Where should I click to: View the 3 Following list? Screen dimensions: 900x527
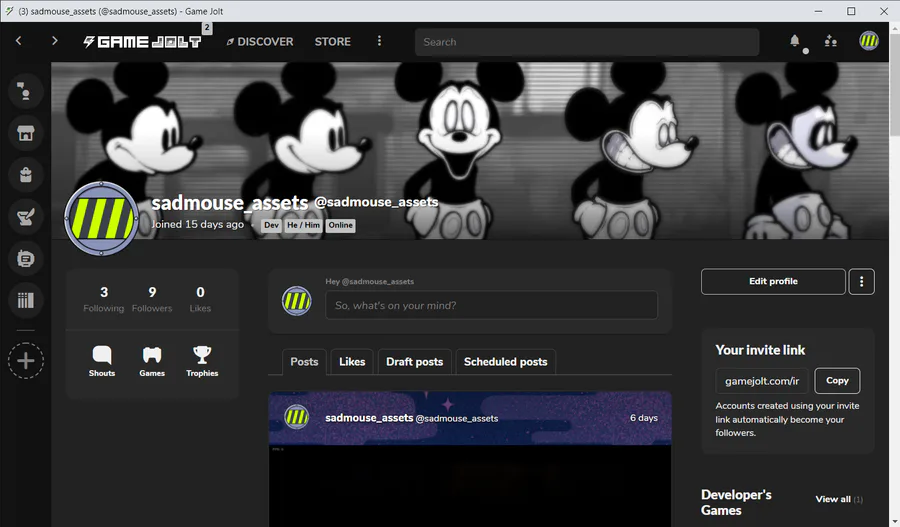(x=103, y=300)
